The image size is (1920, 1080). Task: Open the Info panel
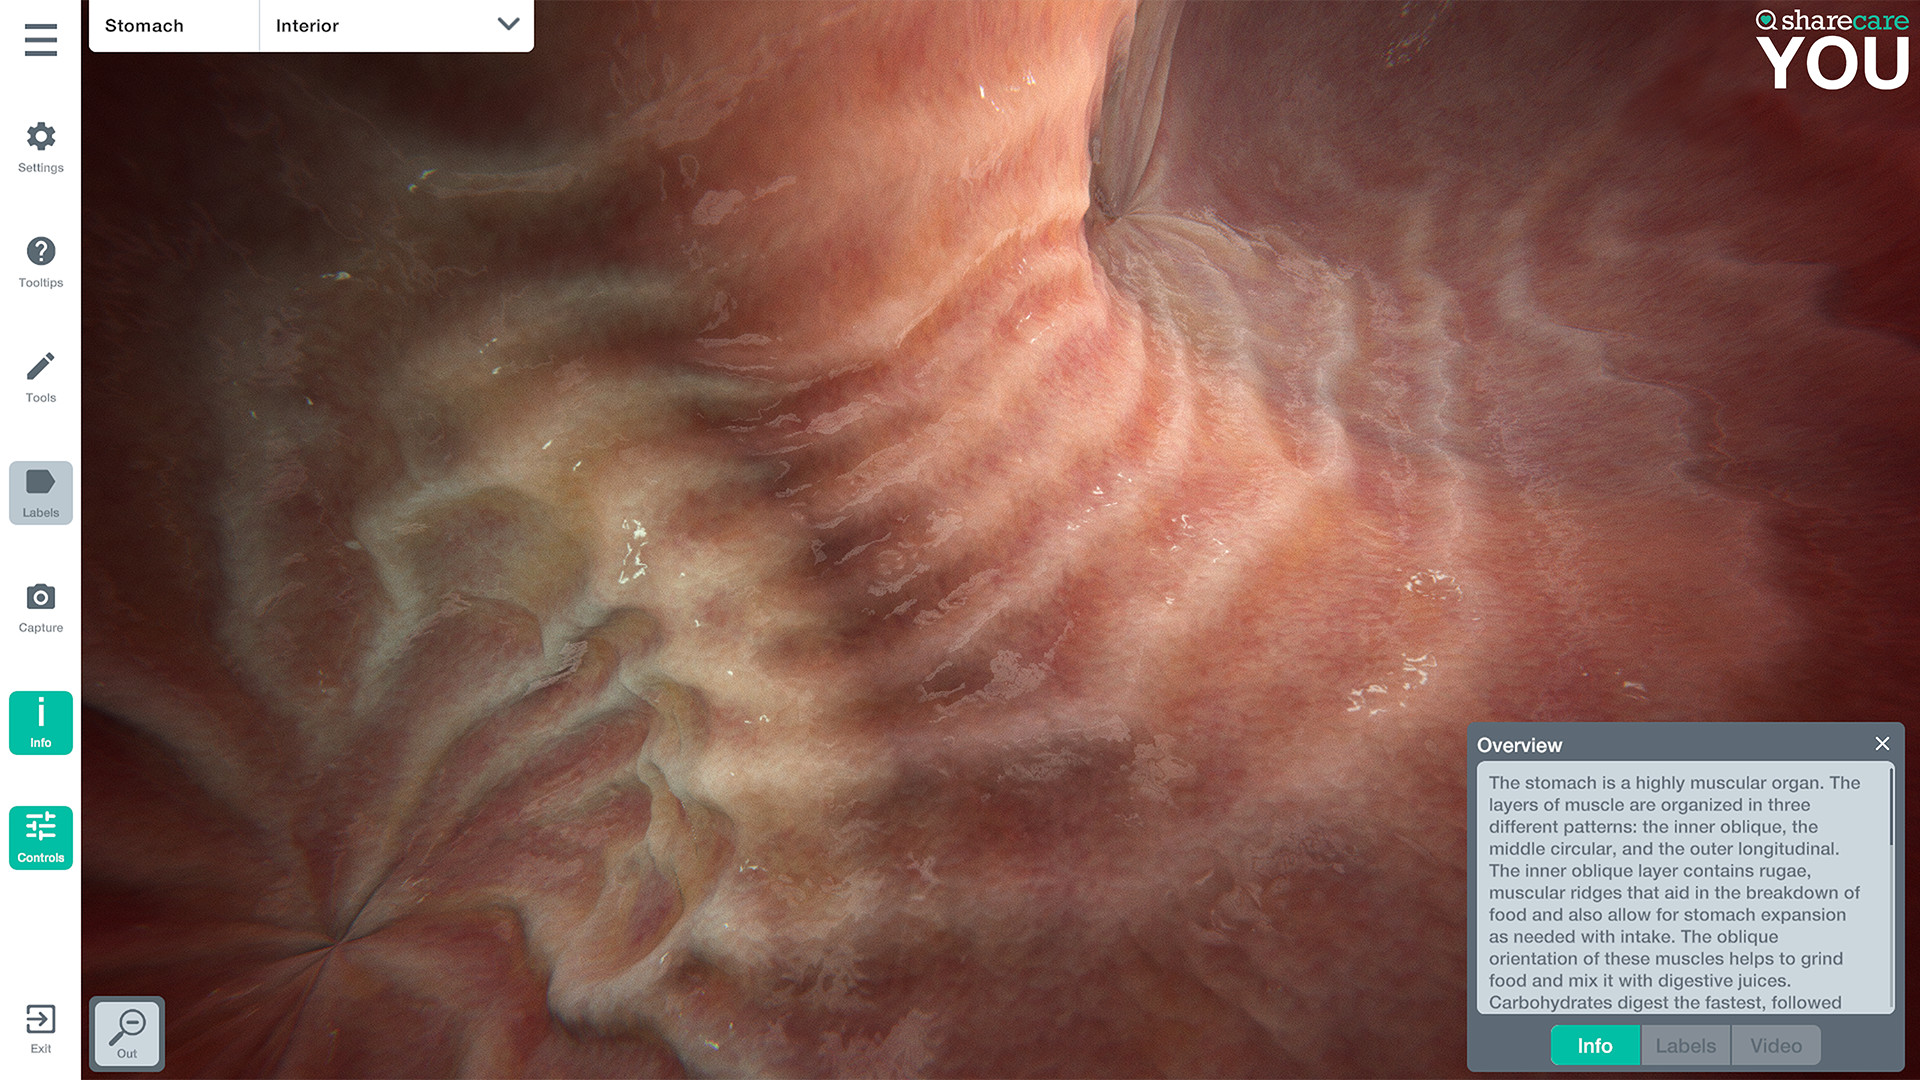click(40, 720)
